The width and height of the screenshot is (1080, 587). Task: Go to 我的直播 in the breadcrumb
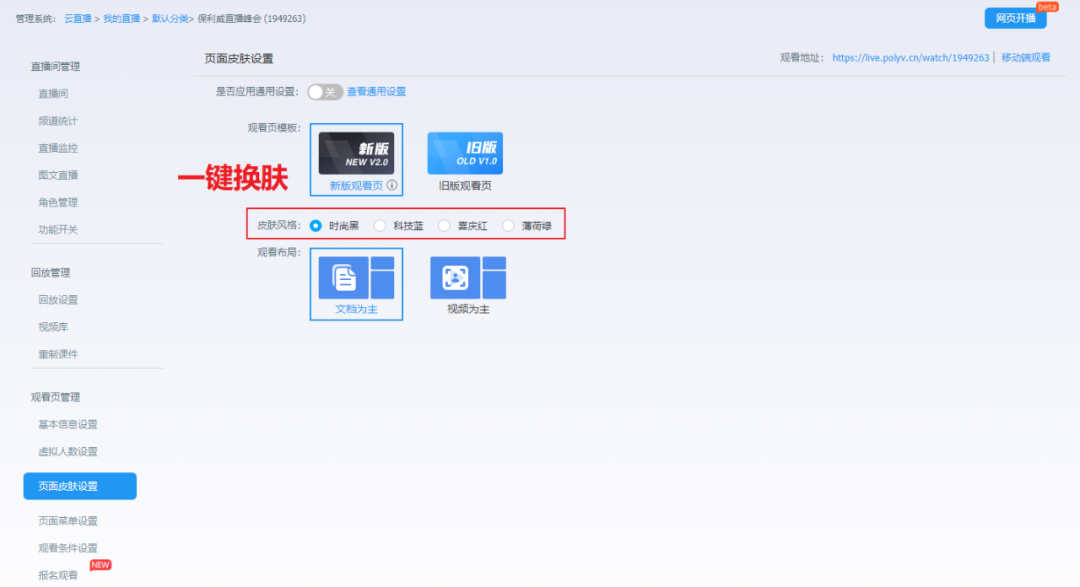(121, 18)
